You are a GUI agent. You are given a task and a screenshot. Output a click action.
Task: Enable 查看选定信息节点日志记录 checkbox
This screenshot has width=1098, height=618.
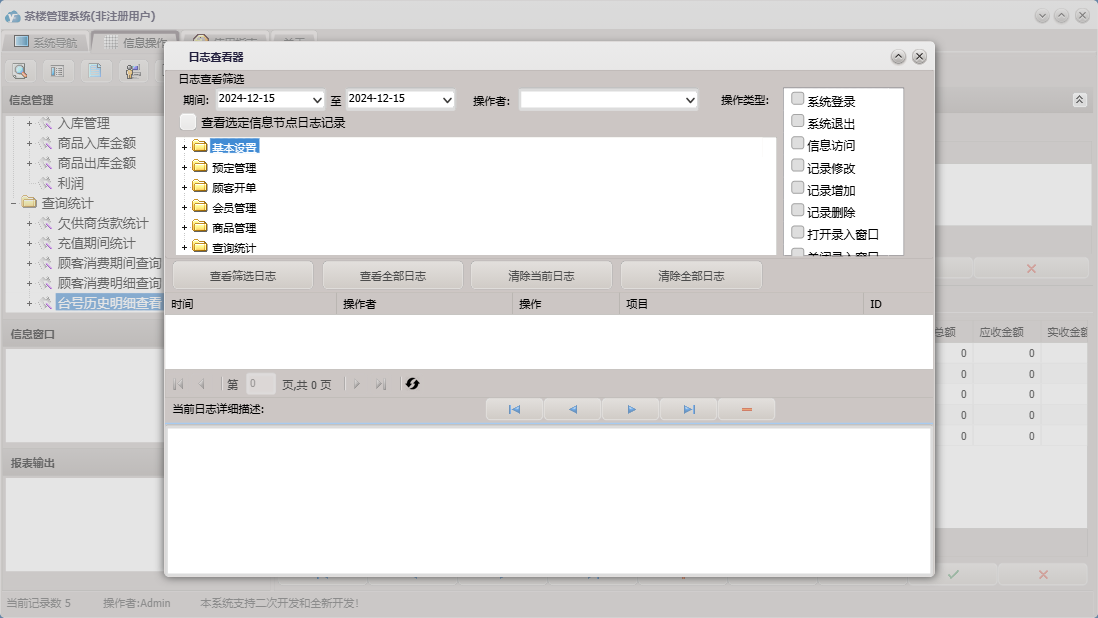pyautogui.click(x=188, y=122)
